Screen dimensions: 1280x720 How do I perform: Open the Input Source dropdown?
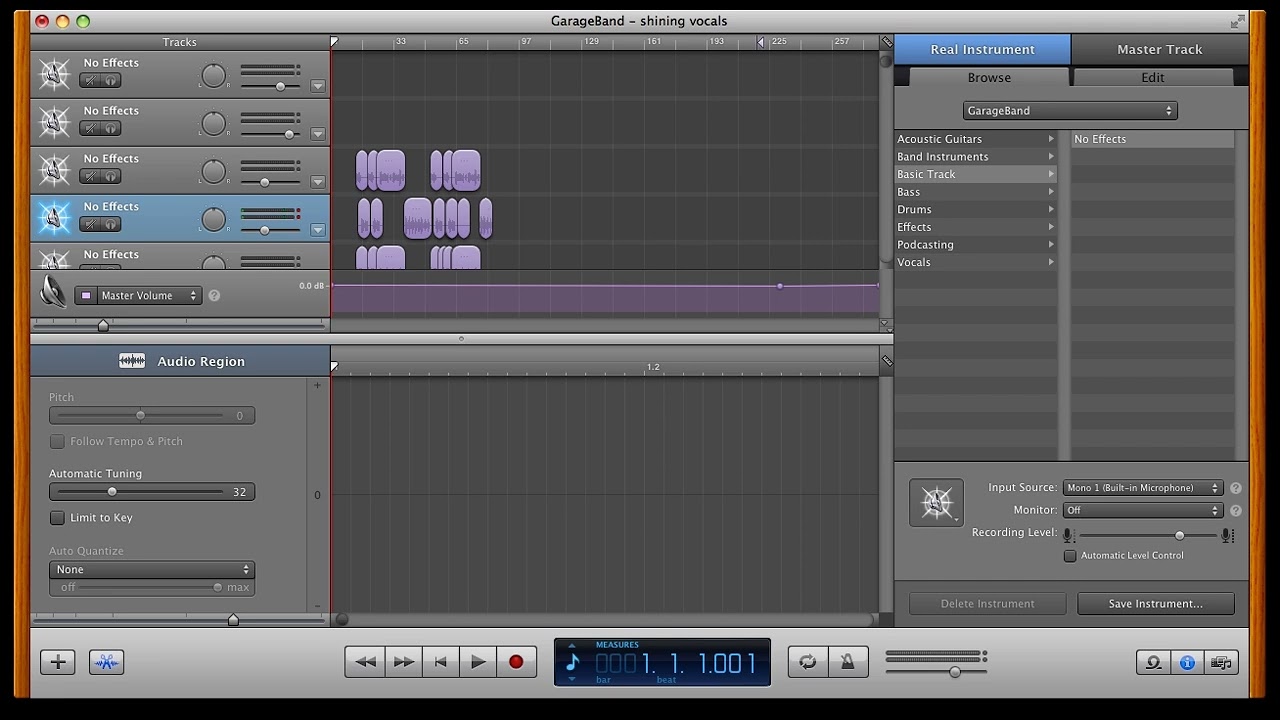pyautogui.click(x=1143, y=488)
